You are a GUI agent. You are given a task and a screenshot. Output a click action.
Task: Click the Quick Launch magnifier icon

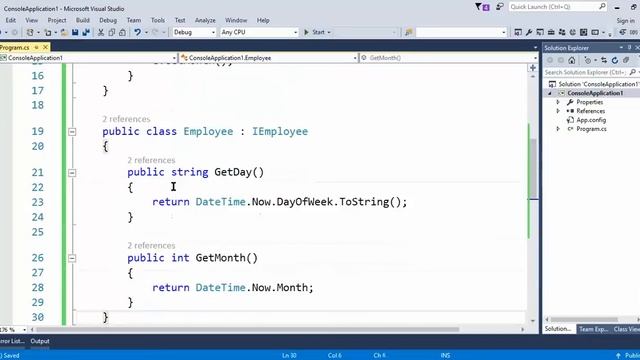pyautogui.click(x=602, y=7)
